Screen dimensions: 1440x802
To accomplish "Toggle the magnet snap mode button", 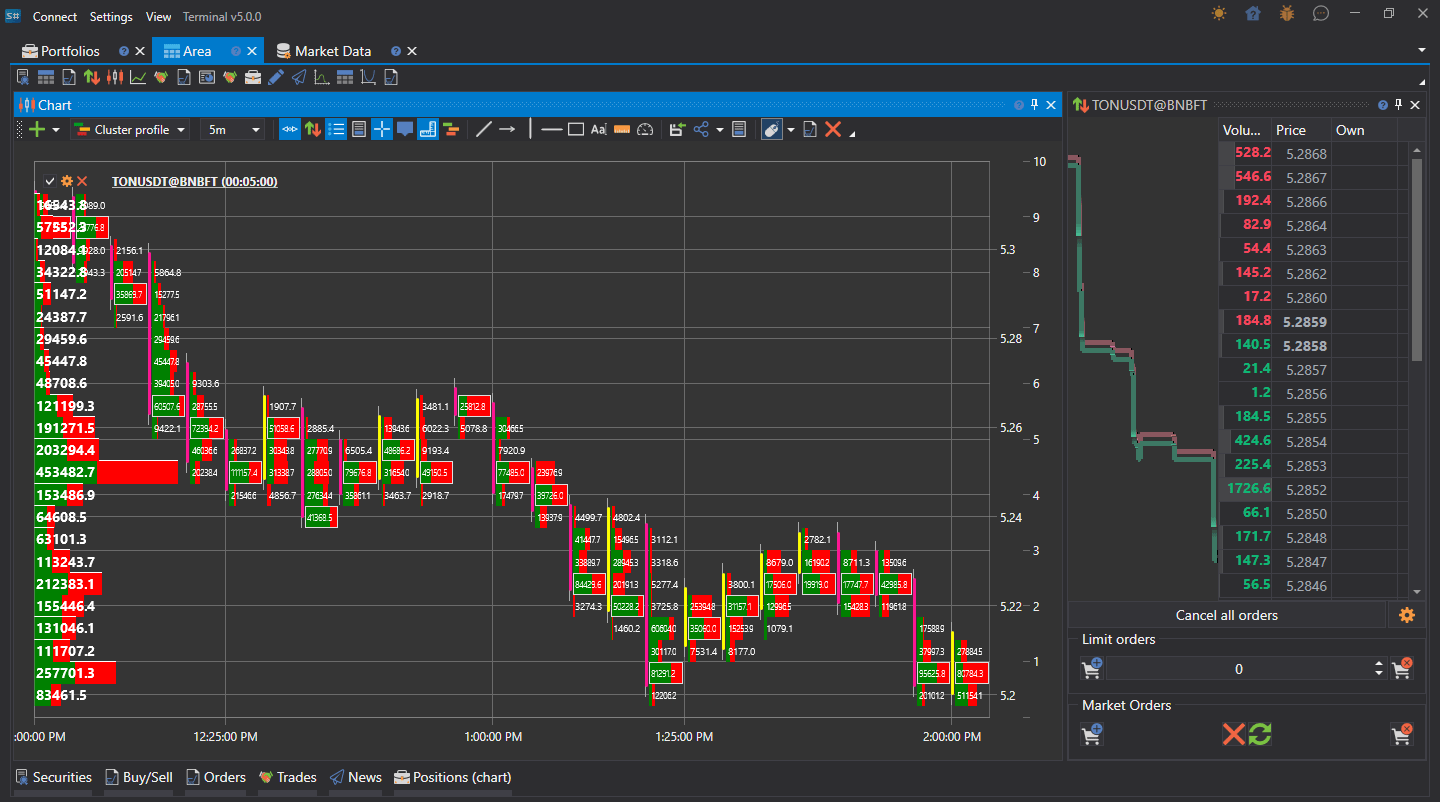I will tap(289, 129).
